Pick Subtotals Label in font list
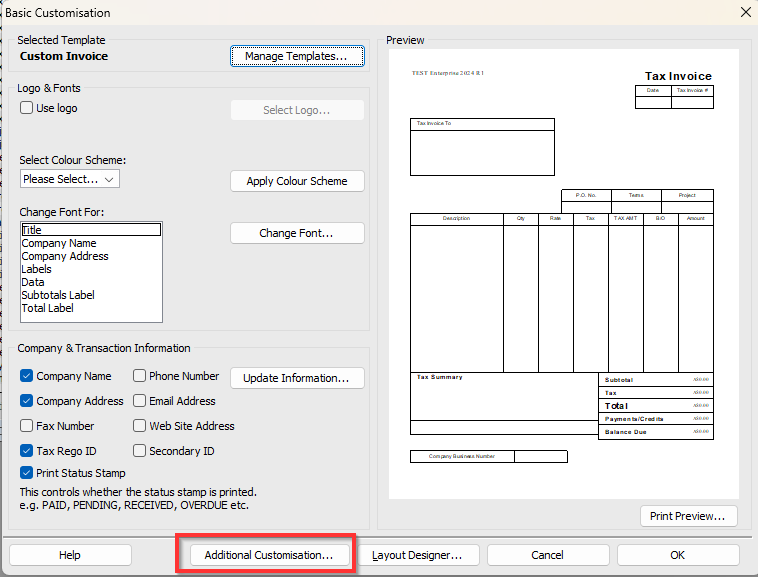 coord(91,295)
